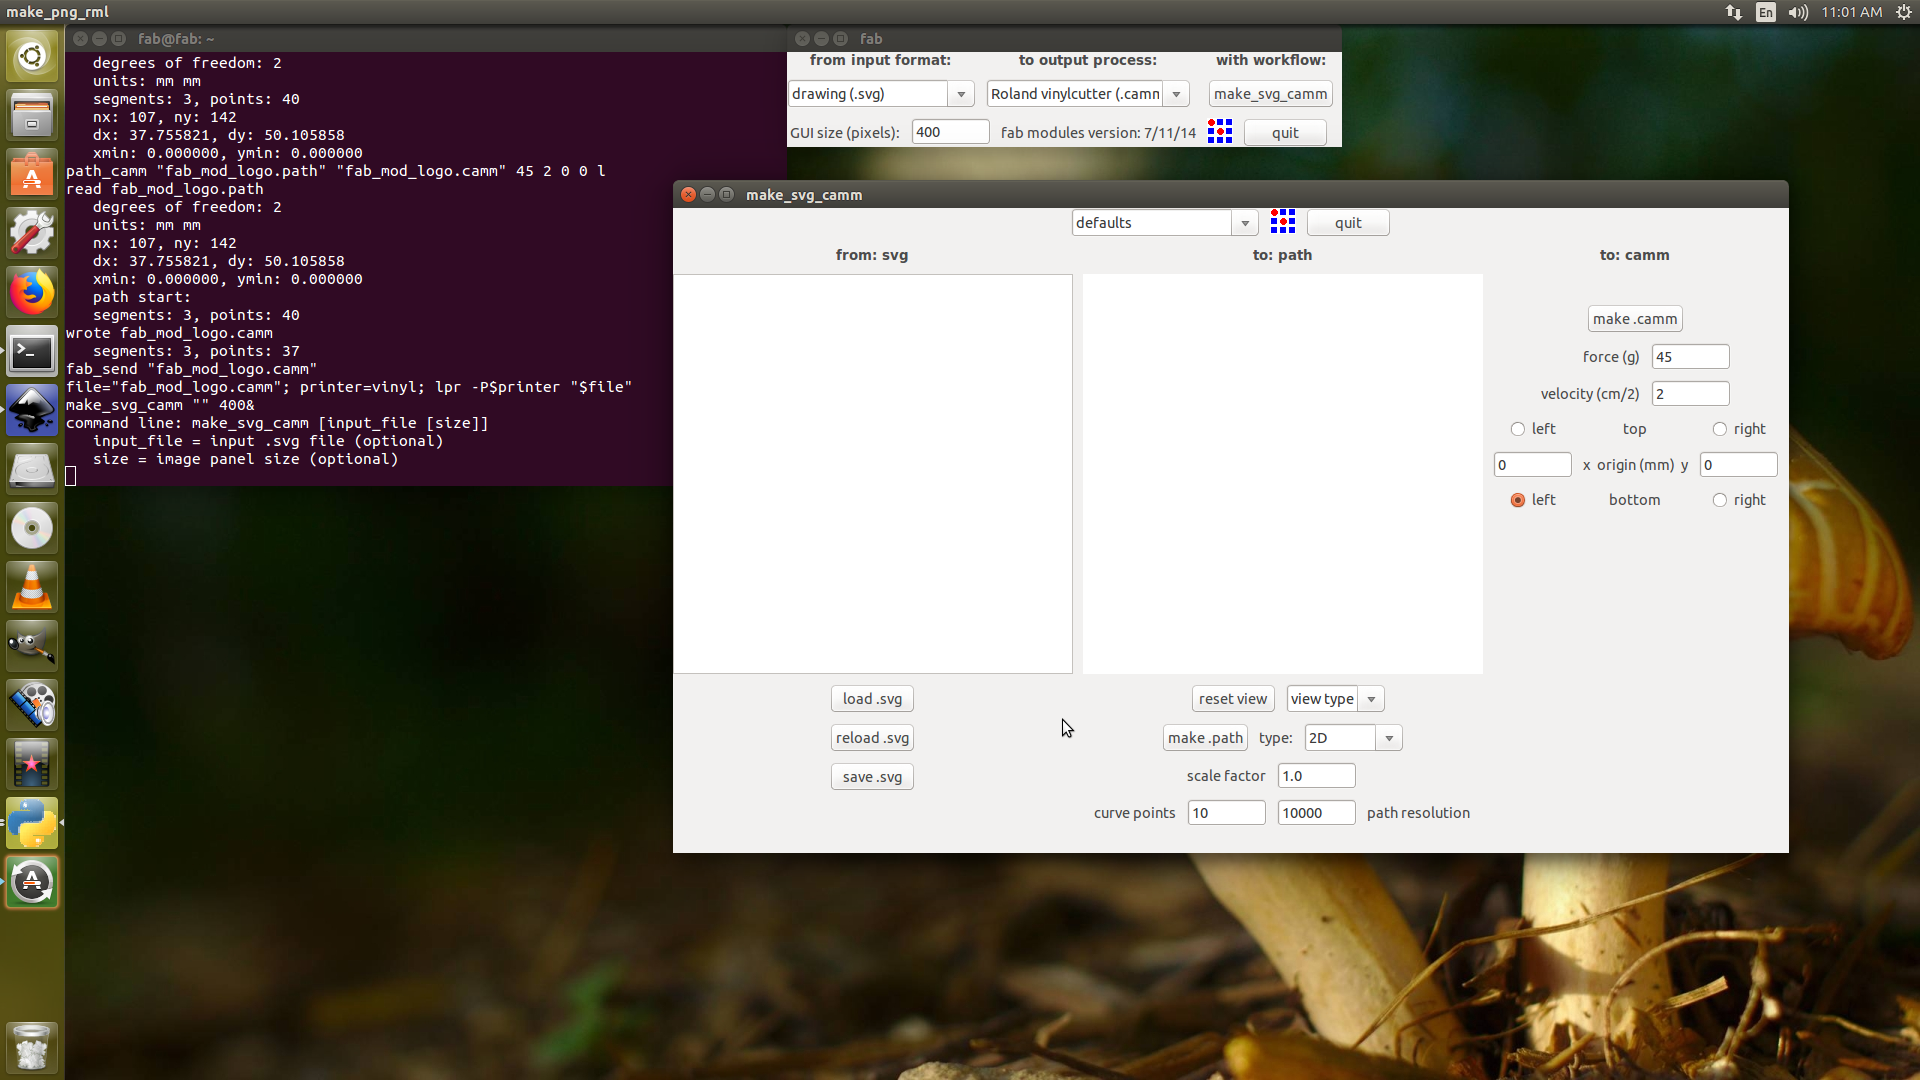Open Ubuntu Software Center icon
This screenshot has height=1080, width=1920.
[x=32, y=175]
